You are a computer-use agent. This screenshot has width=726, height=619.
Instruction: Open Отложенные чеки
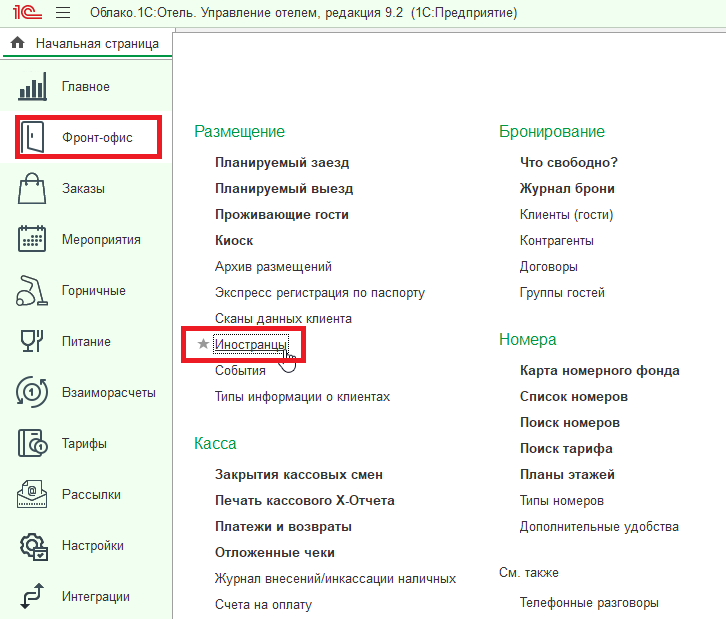tap(275, 552)
